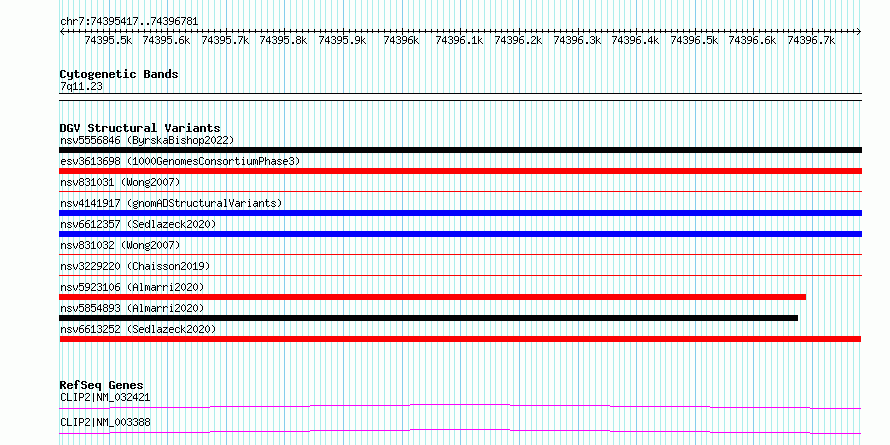Screen dimensions: 890x445
Task: Click the 74395.8k ruler tick label
Action: pyautogui.click(x=283, y=40)
